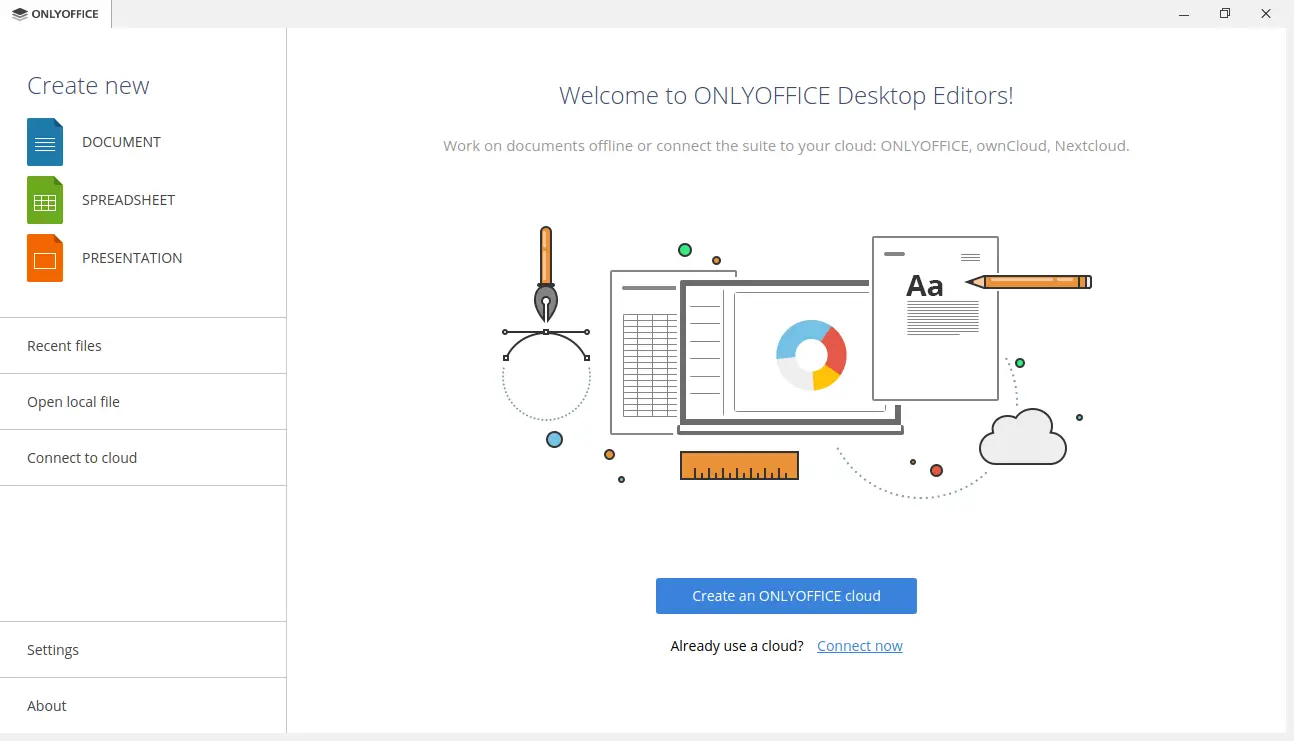This screenshot has height=741, width=1294.
Task: Click the blue Document file icon
Action: [45, 142]
